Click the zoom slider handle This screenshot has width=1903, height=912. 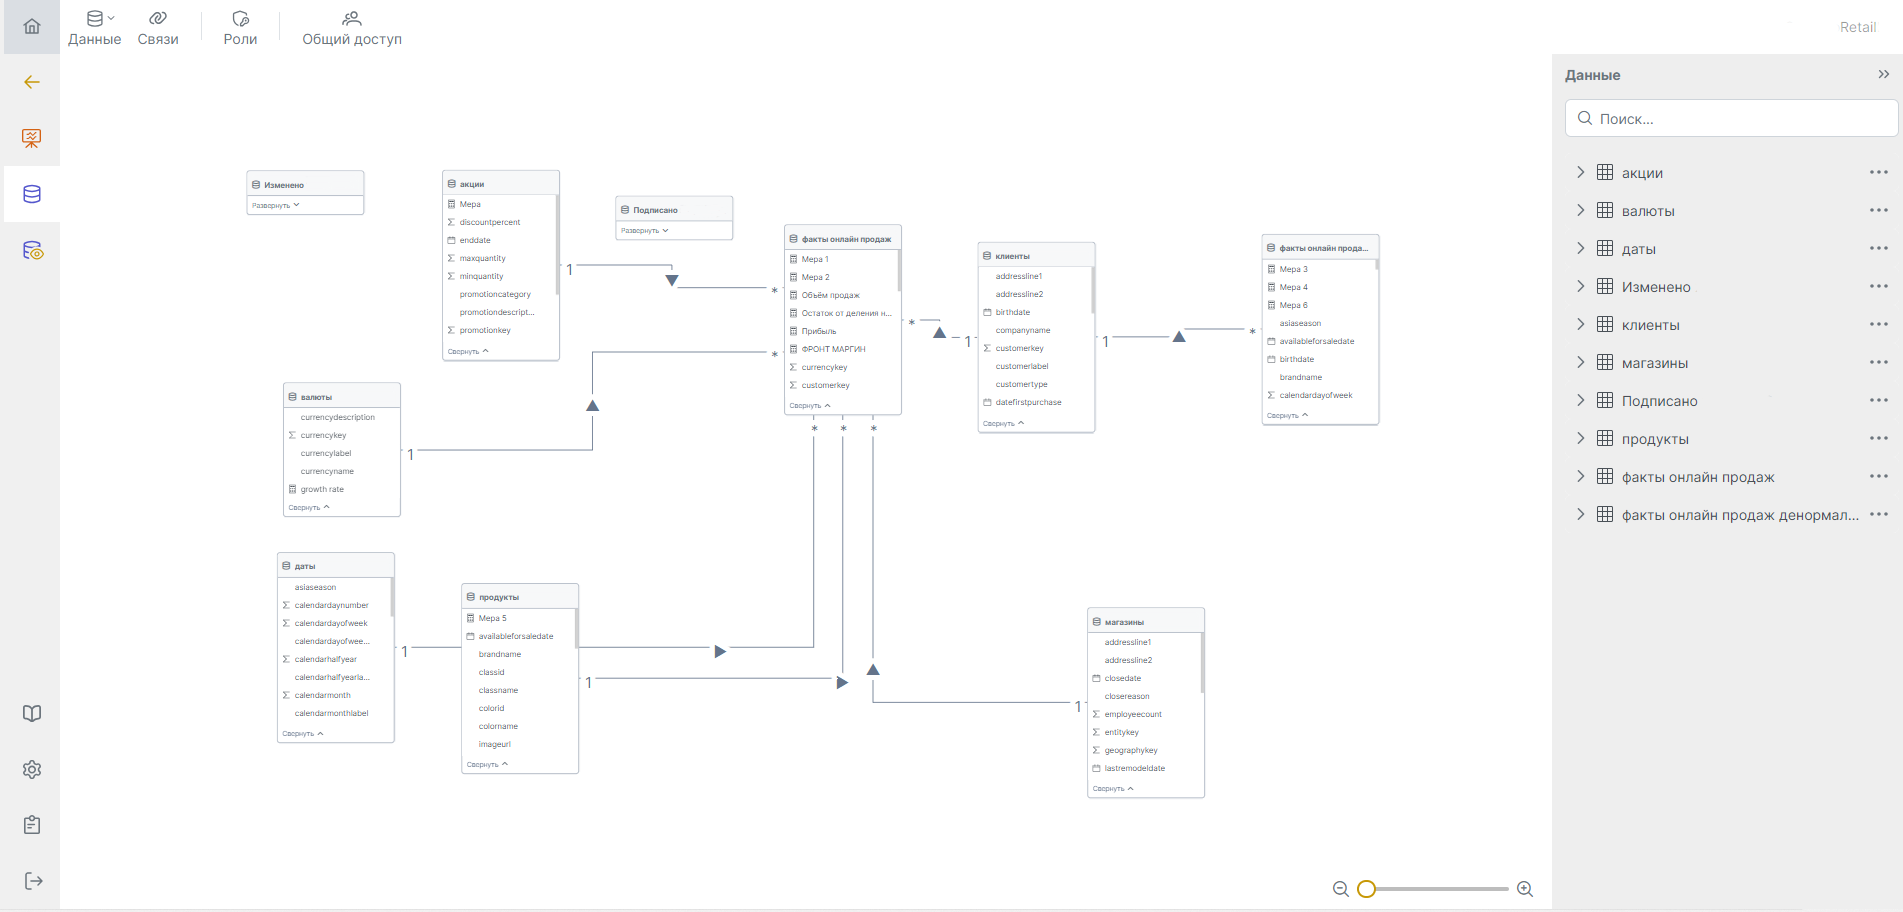tap(1367, 888)
